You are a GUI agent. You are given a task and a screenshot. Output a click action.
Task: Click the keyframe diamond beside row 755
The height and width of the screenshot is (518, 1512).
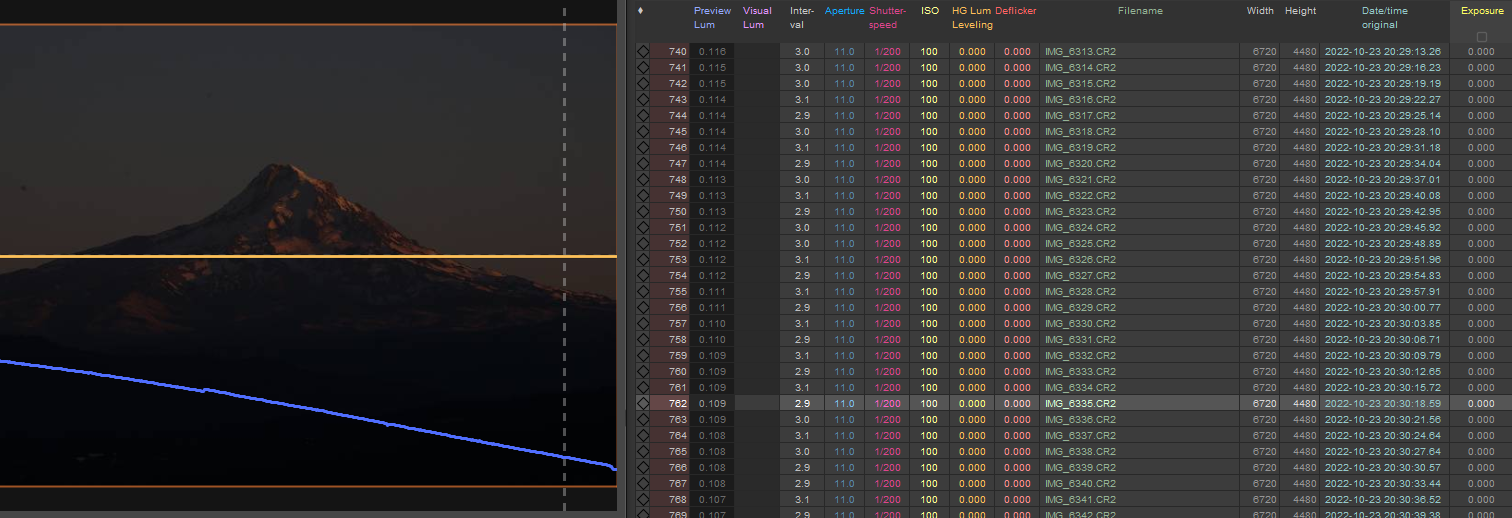coord(642,292)
